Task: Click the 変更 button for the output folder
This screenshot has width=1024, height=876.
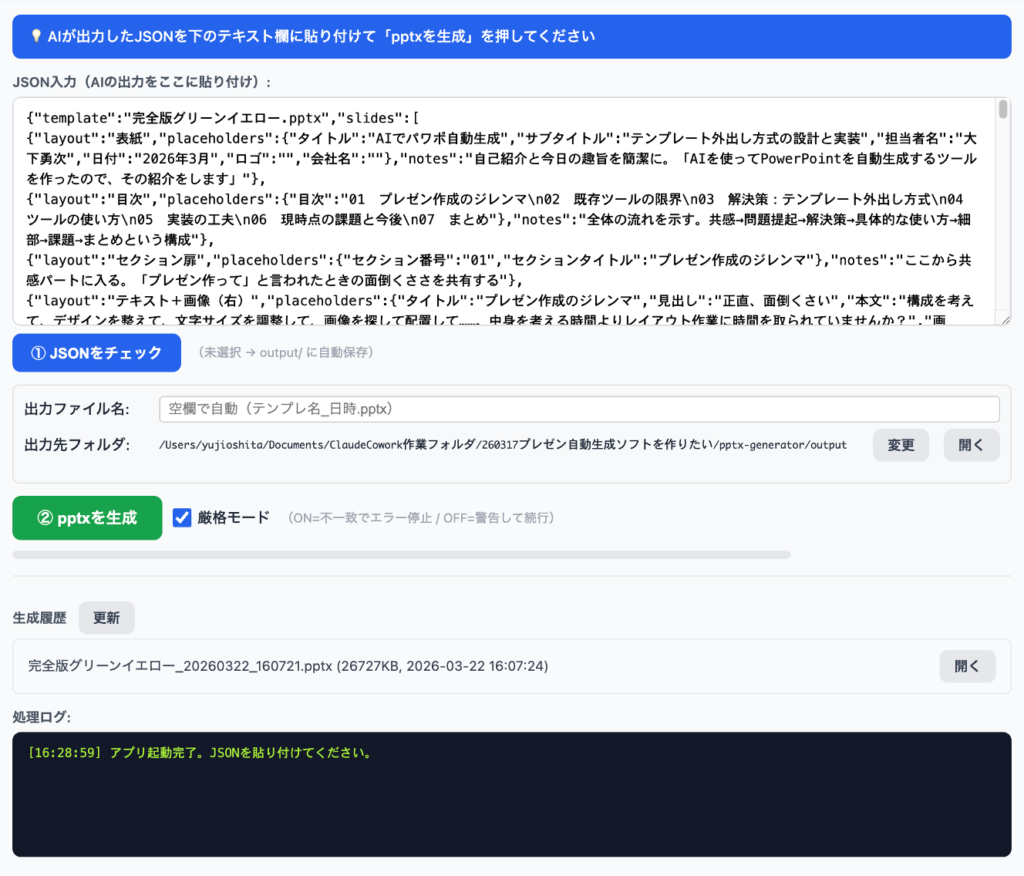Action: tap(901, 445)
